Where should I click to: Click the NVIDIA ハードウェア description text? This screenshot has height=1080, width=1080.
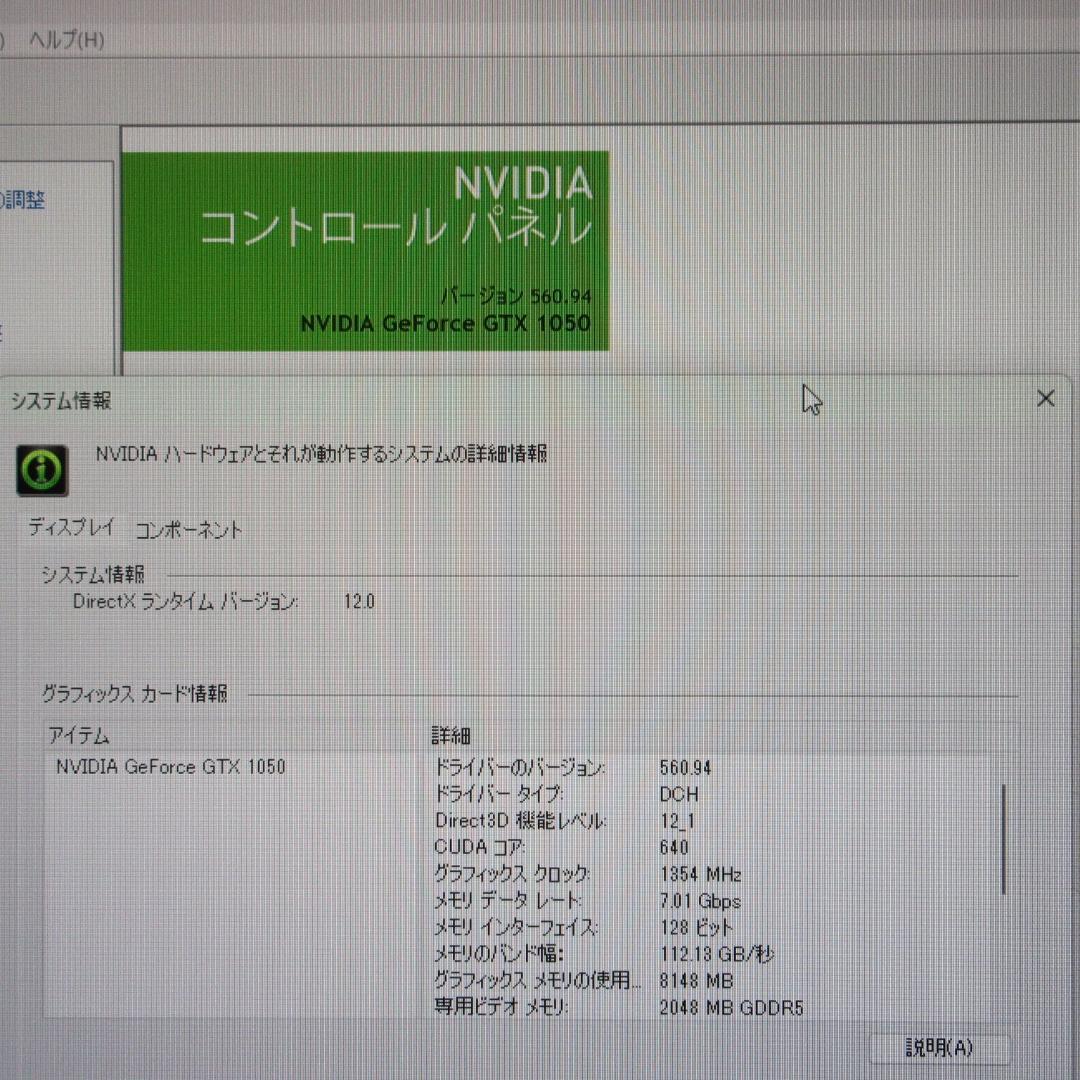click(322, 454)
